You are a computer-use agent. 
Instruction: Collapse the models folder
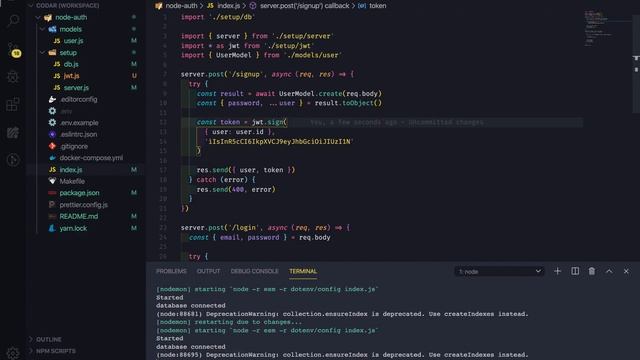pos(42,29)
